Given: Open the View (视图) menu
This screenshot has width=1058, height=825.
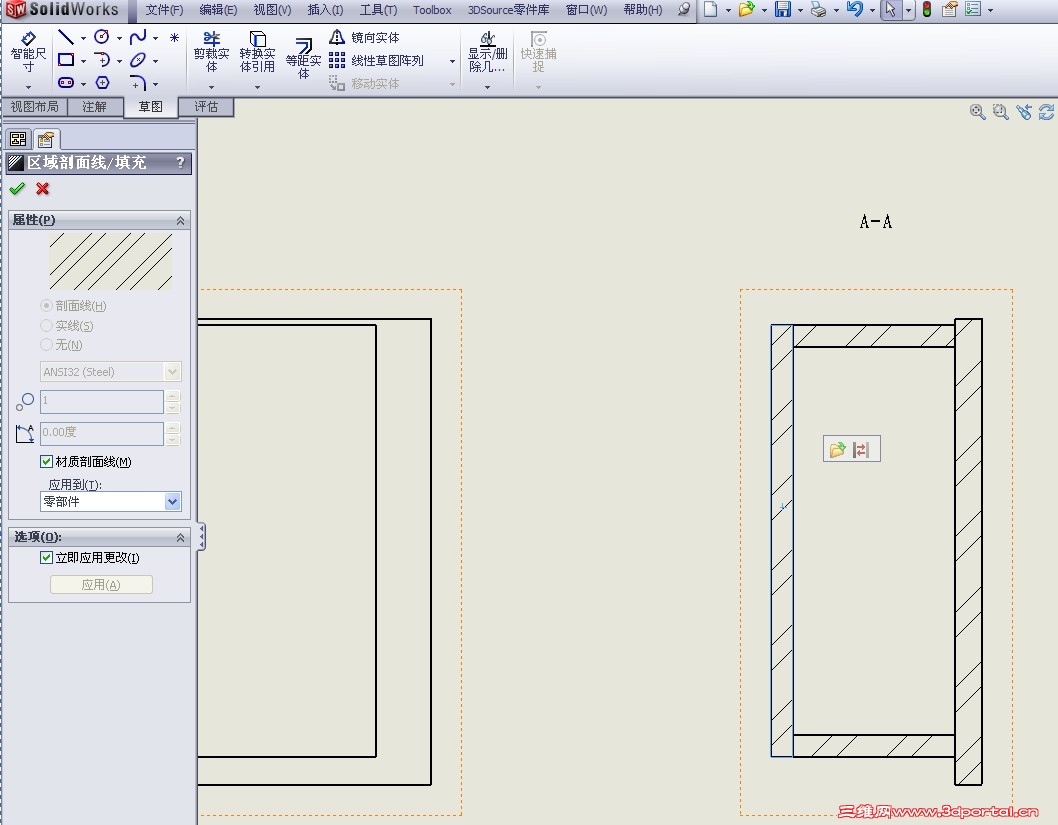Looking at the screenshot, I should [x=272, y=10].
